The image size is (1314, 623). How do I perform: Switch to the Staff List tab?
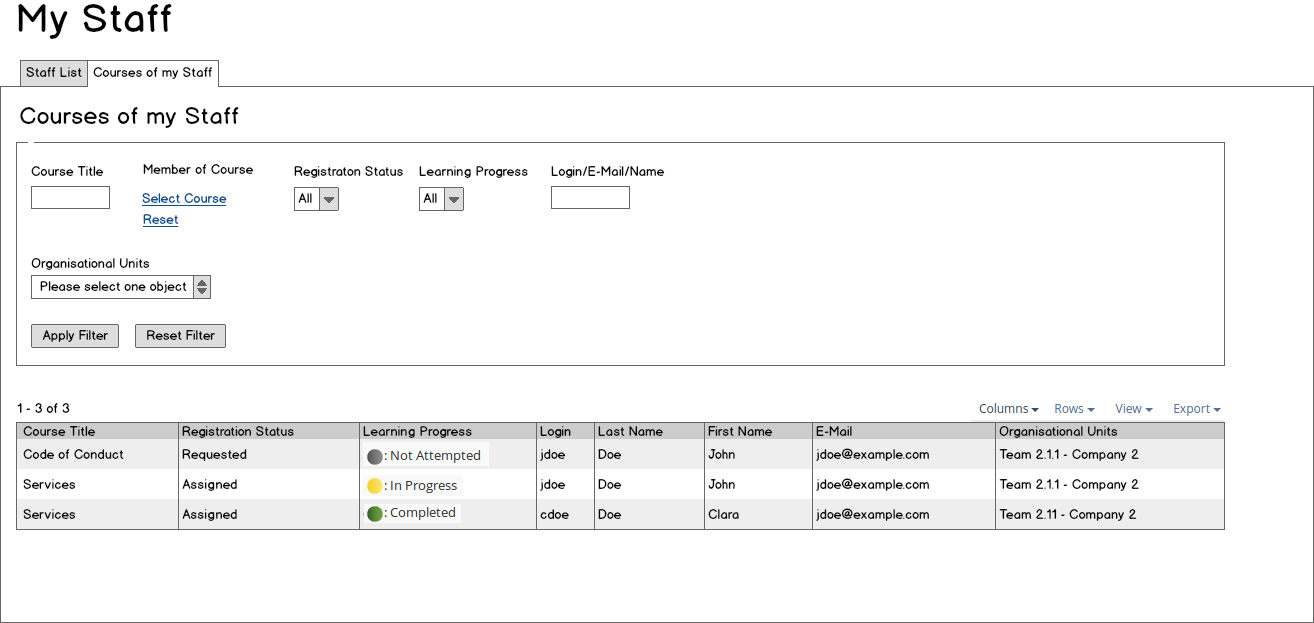click(54, 73)
